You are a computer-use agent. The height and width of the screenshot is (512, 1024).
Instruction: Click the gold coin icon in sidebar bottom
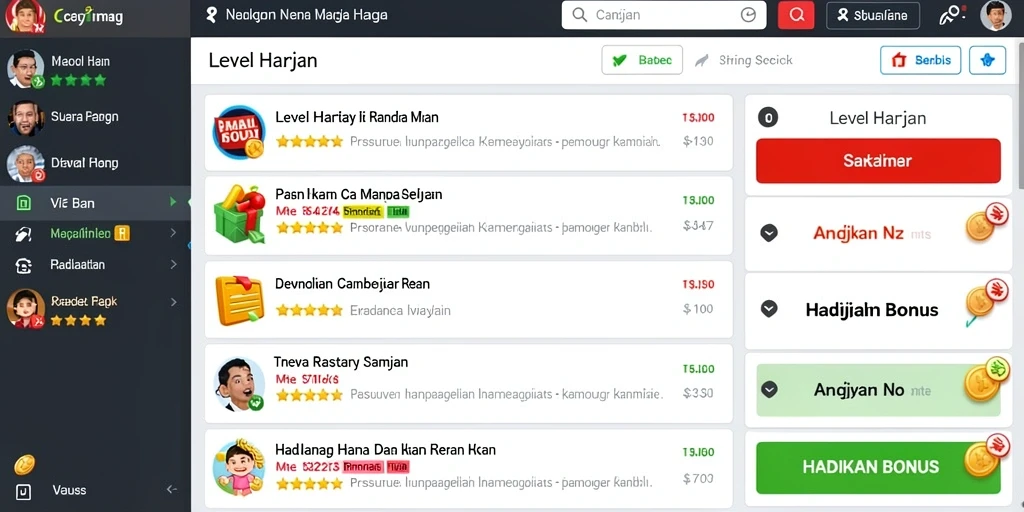[x=24, y=464]
